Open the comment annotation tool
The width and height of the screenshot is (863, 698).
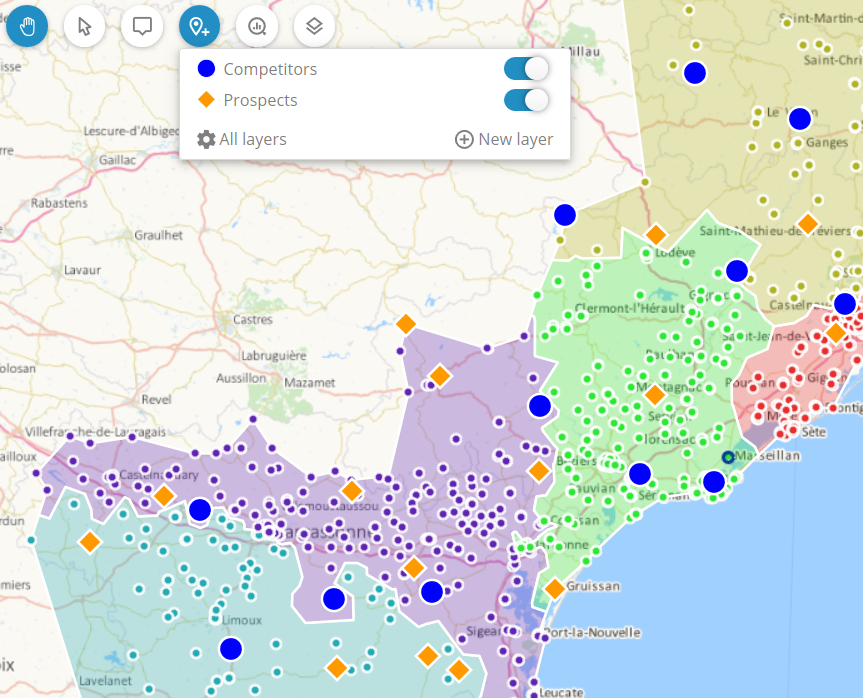click(x=142, y=27)
